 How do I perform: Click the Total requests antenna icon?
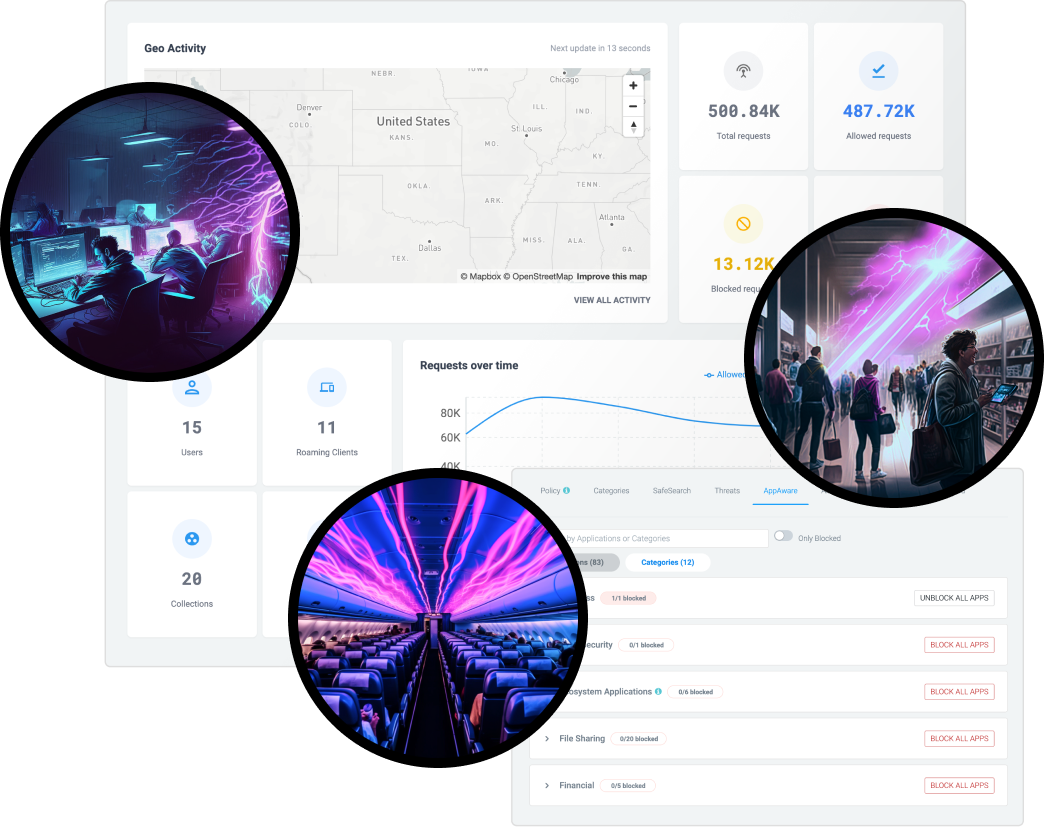click(x=743, y=71)
